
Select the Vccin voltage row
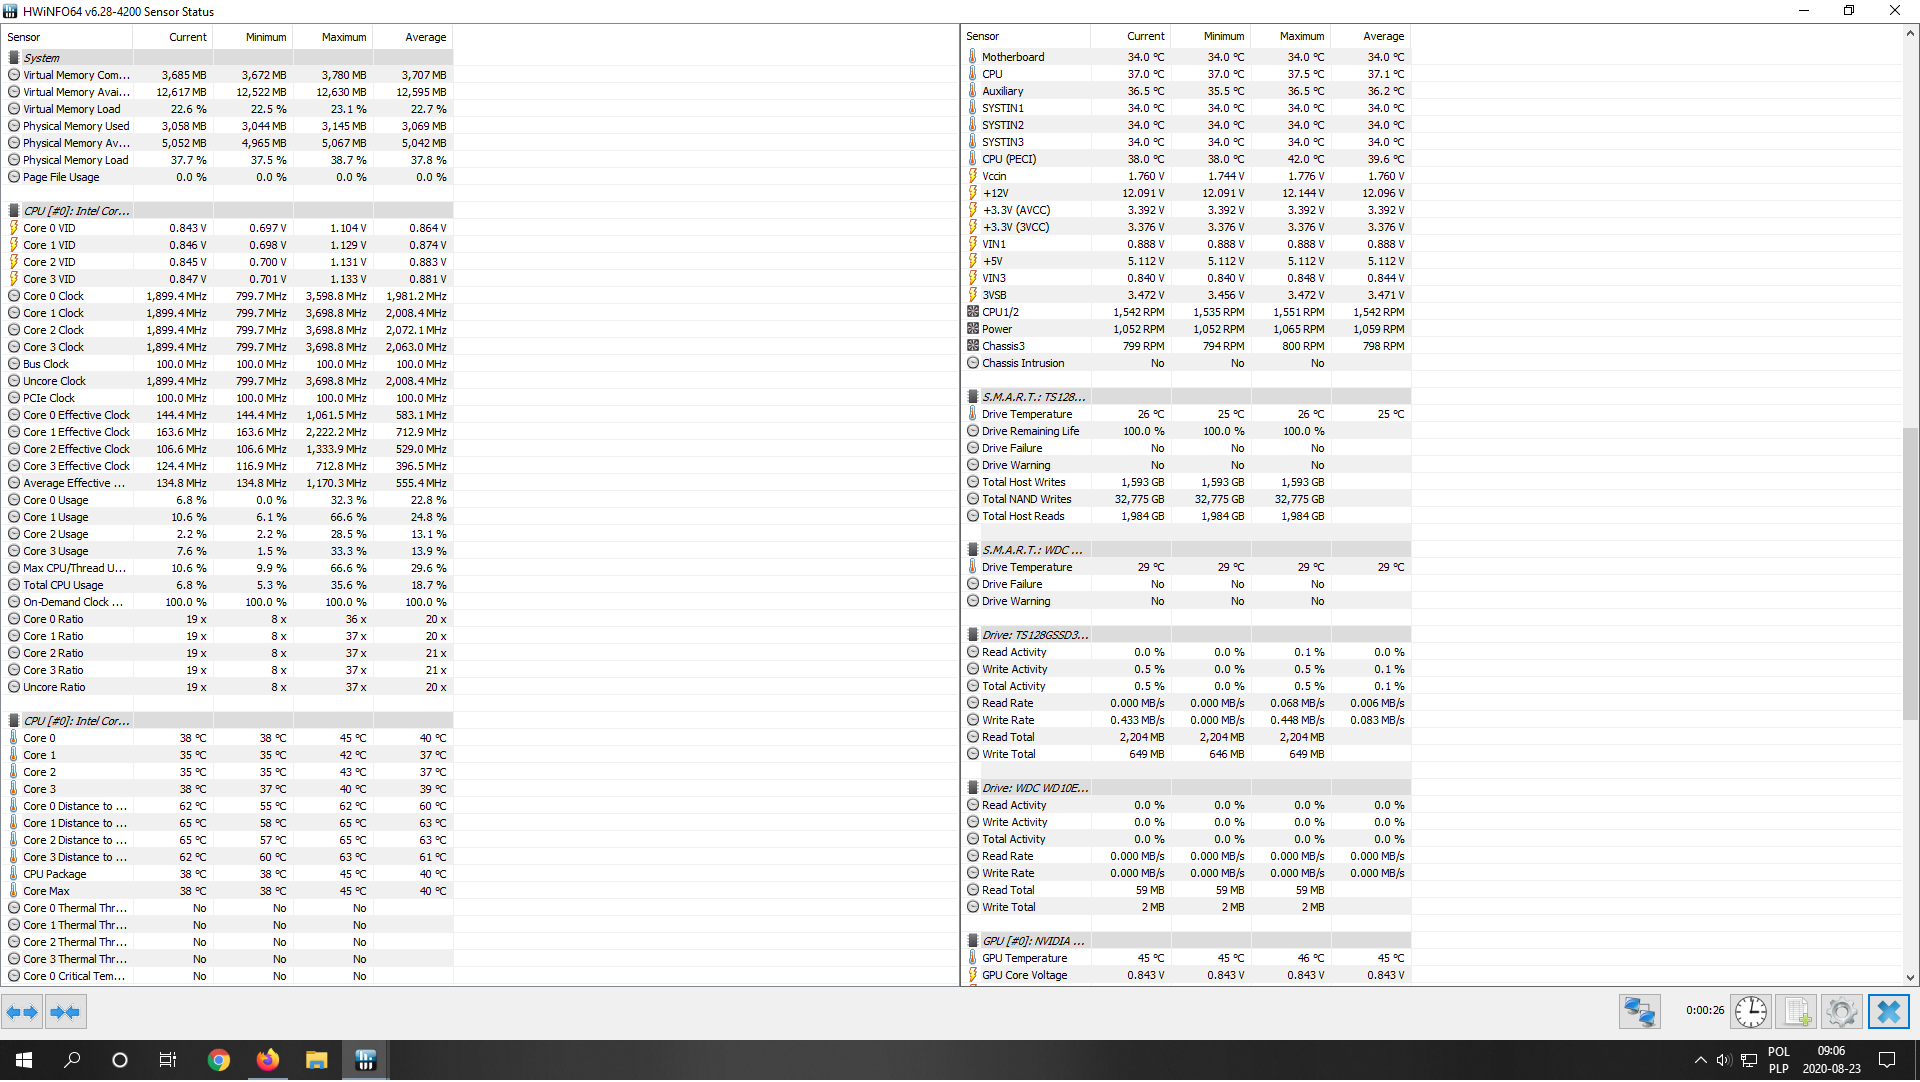pyautogui.click(x=1187, y=176)
